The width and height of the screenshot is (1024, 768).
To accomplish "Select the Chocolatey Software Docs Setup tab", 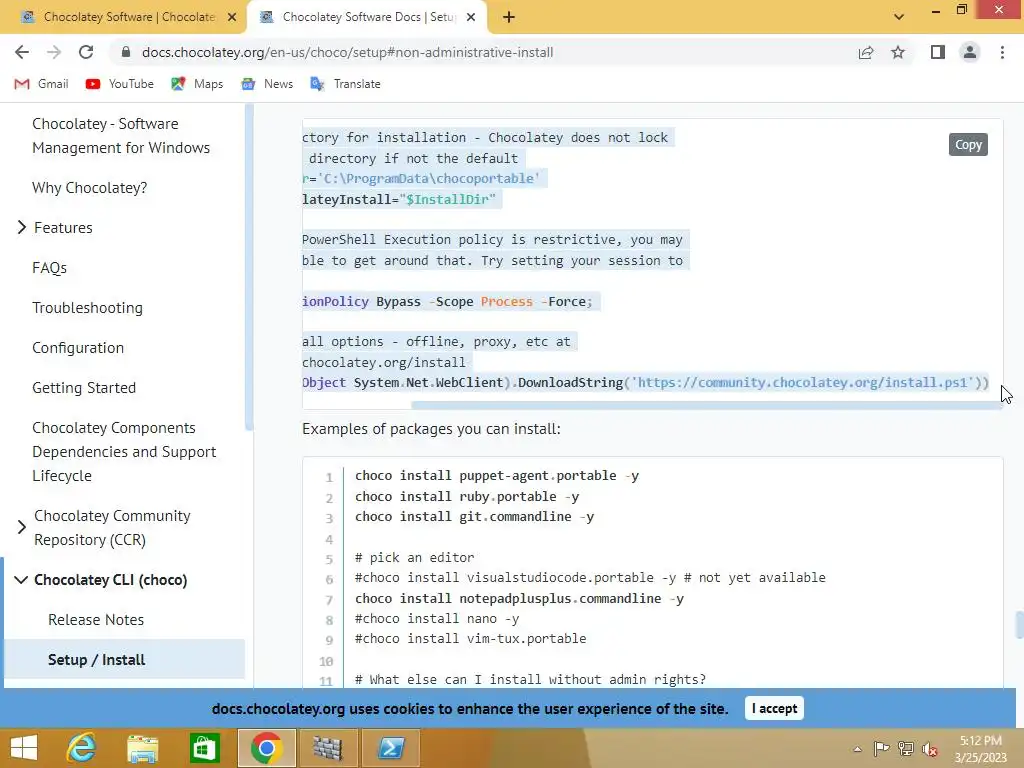I will pos(366,17).
